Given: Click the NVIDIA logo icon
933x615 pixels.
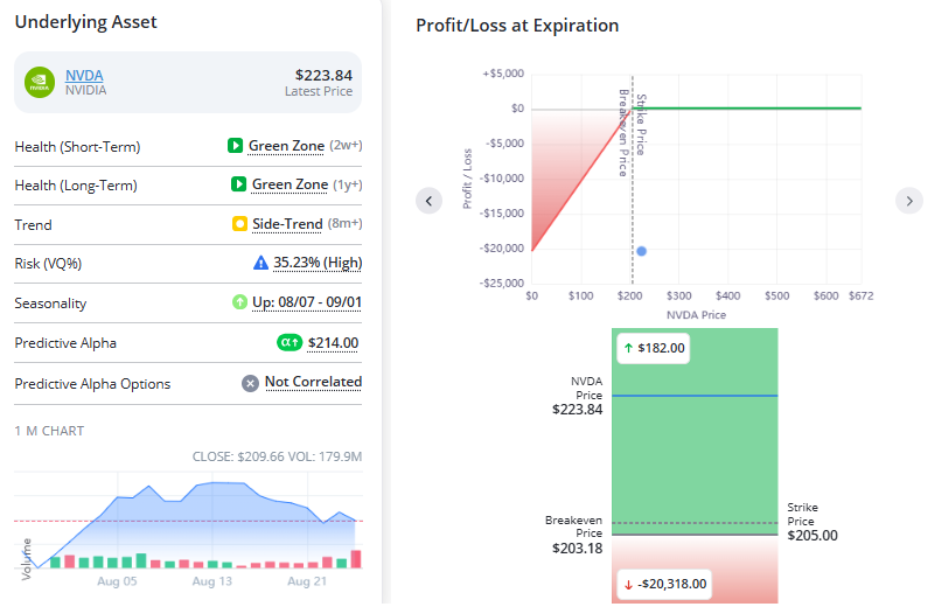Looking at the screenshot, I should tap(39, 82).
